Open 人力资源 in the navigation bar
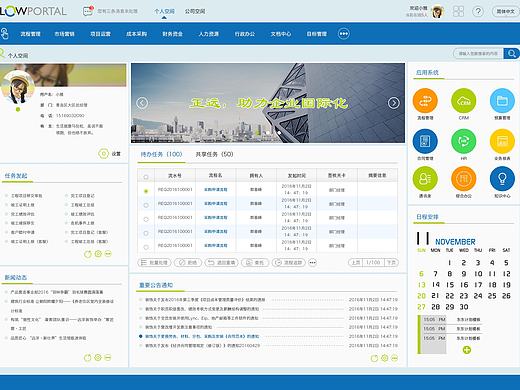 coord(209,34)
